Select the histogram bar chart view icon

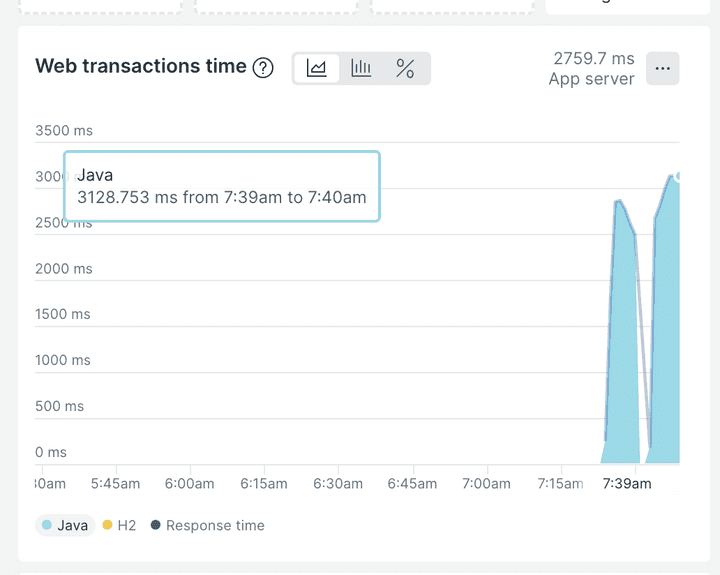click(x=361, y=68)
